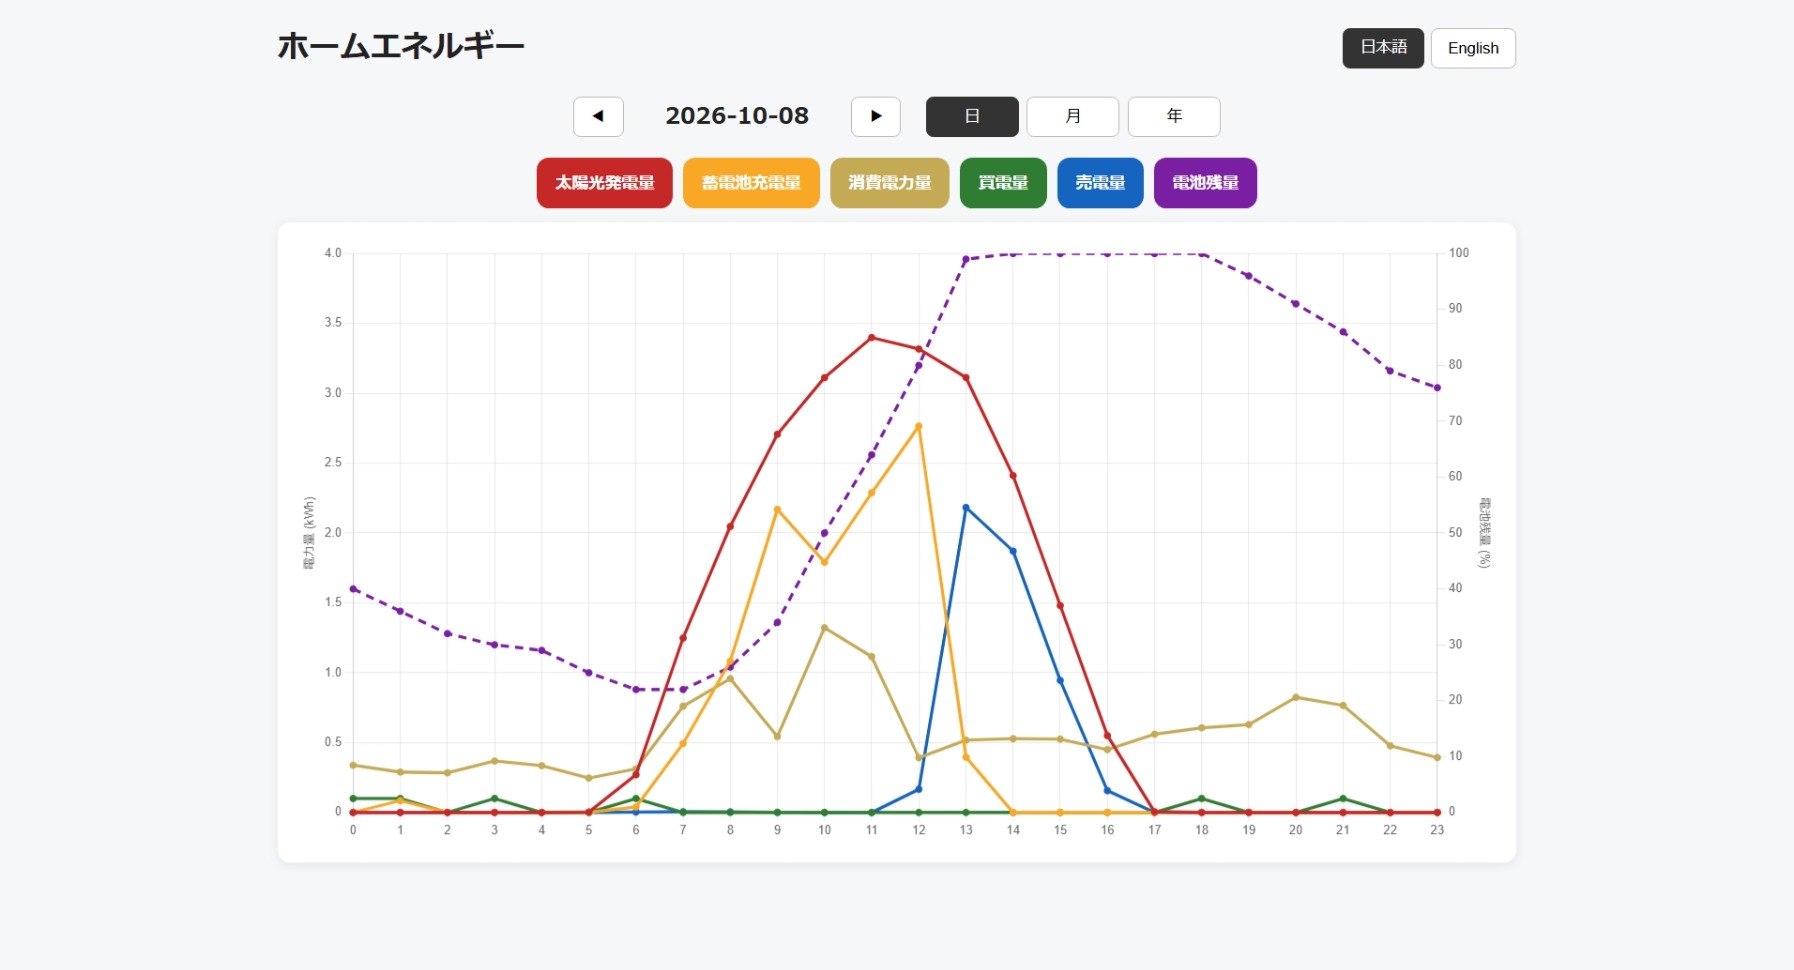
Task: Toggle 太陽光発電量 series visibility
Action: [604, 183]
